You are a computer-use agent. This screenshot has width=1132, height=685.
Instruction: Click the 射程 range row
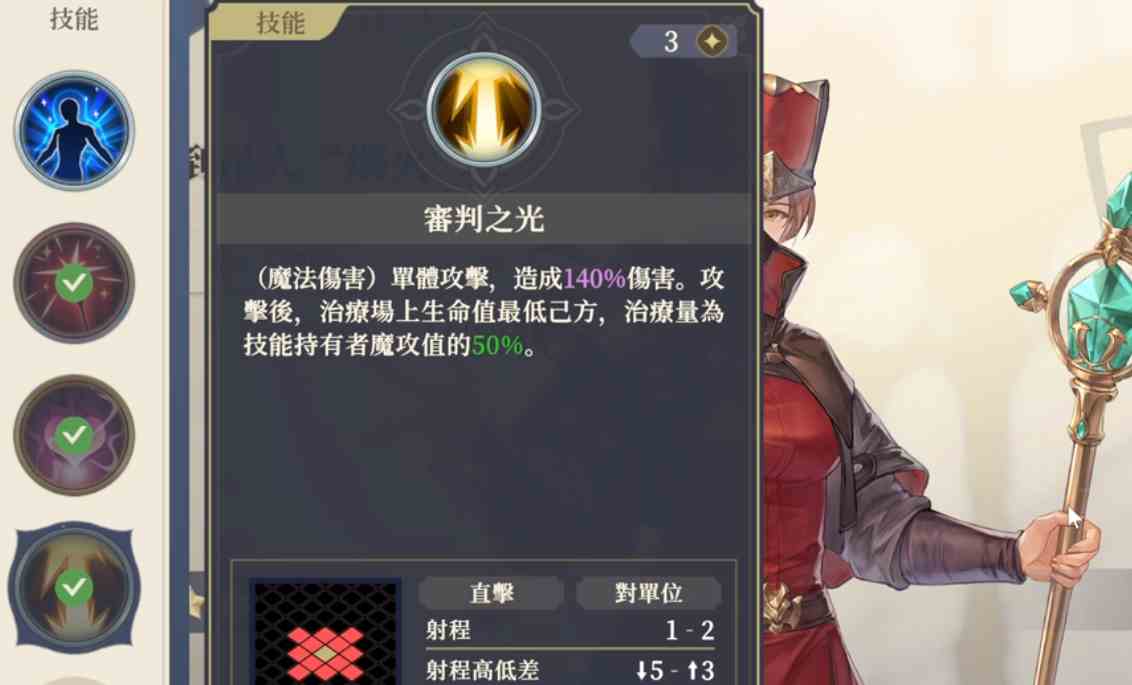tap(570, 631)
